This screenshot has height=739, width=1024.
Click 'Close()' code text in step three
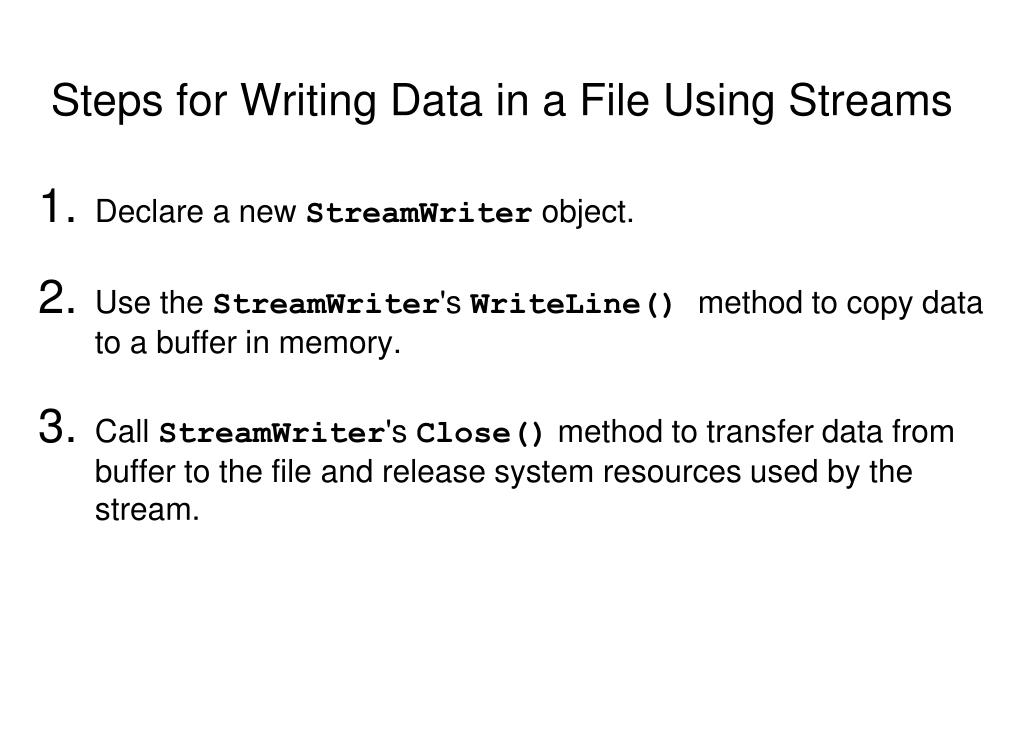pyautogui.click(x=480, y=433)
